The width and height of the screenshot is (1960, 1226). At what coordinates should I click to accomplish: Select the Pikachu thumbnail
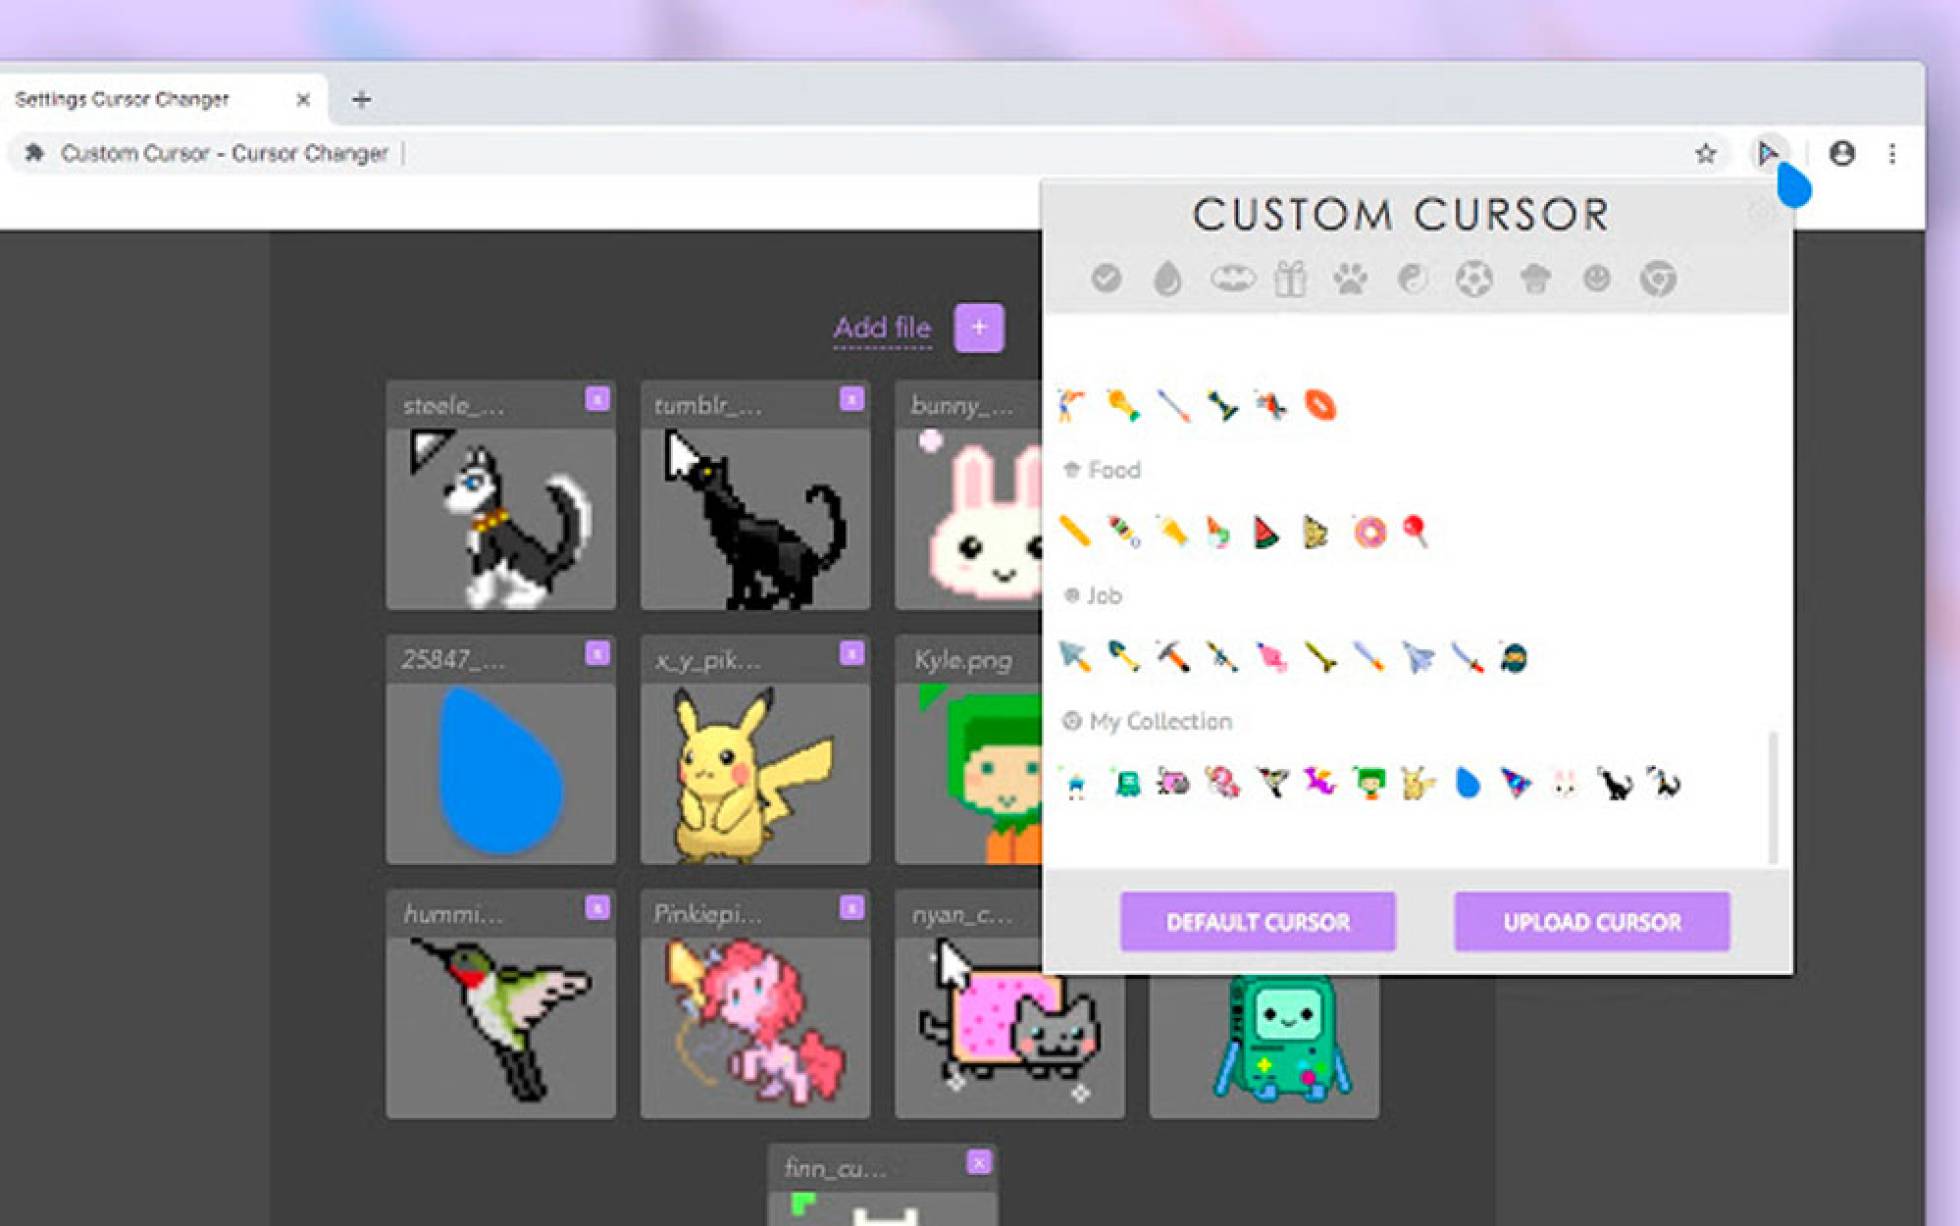755,773
